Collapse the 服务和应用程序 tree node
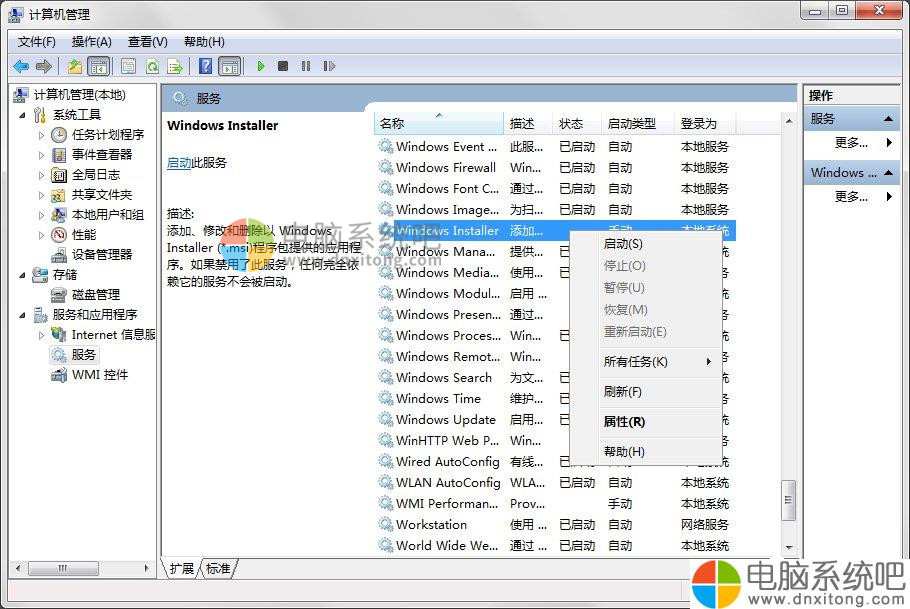The height and width of the screenshot is (609, 910). tap(22, 315)
